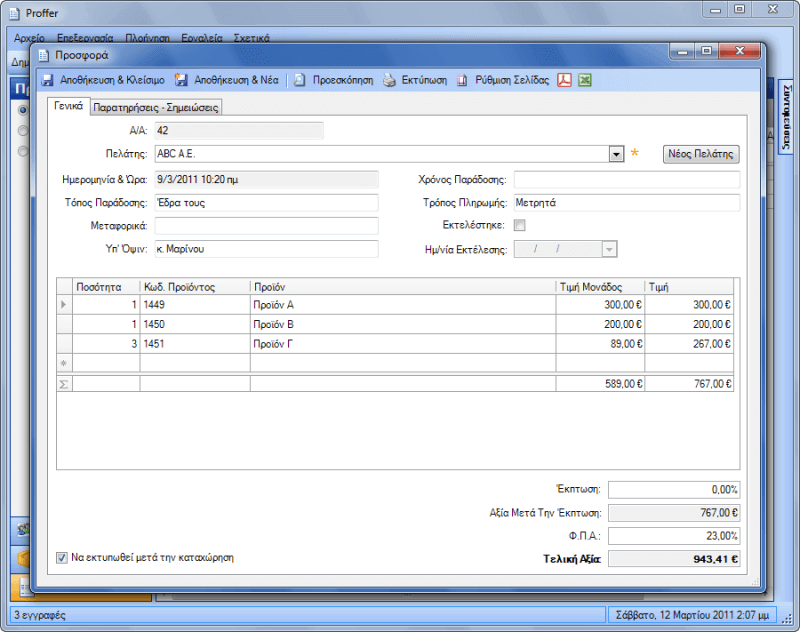Switch to Παρατηρήσεις - Σημειώσεις tab
800x632 pixels.
(x=155, y=107)
